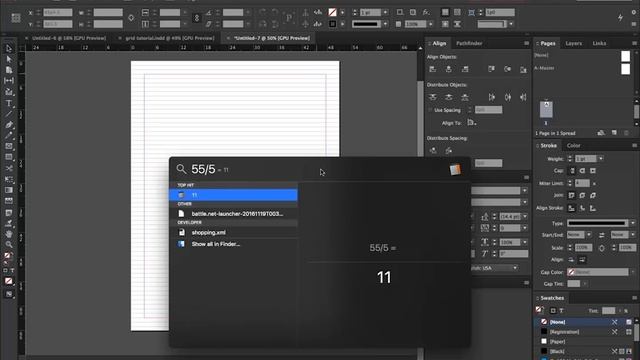Select the Rectangle tool

click(9, 157)
